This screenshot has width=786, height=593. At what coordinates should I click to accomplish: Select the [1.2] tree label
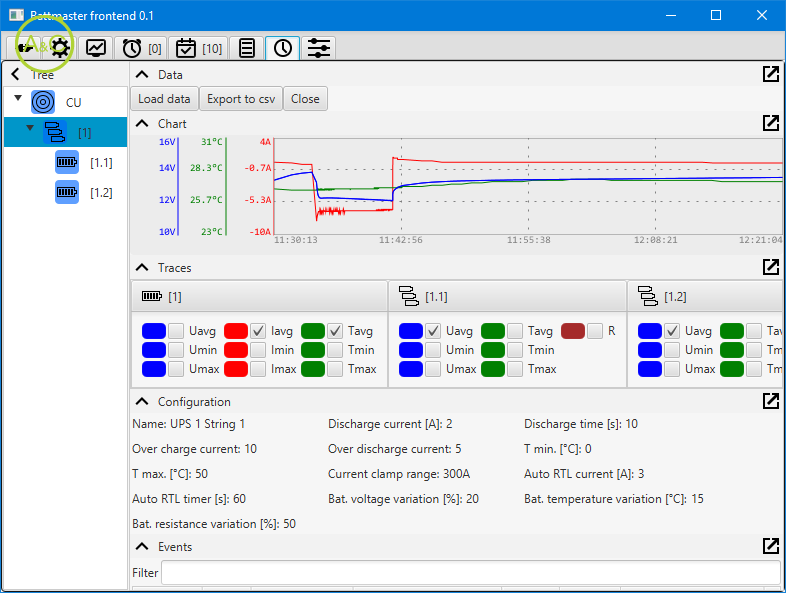pos(101,193)
